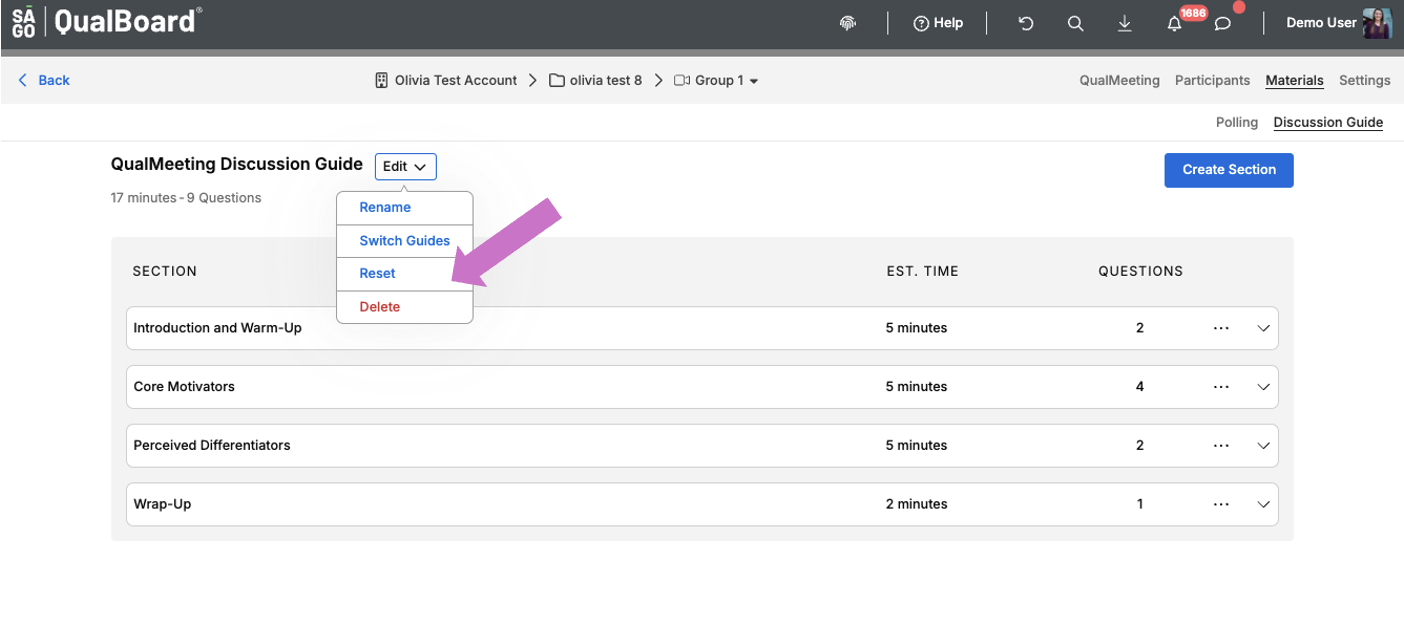Choose Switch Guides from the Edit menu

point(404,240)
